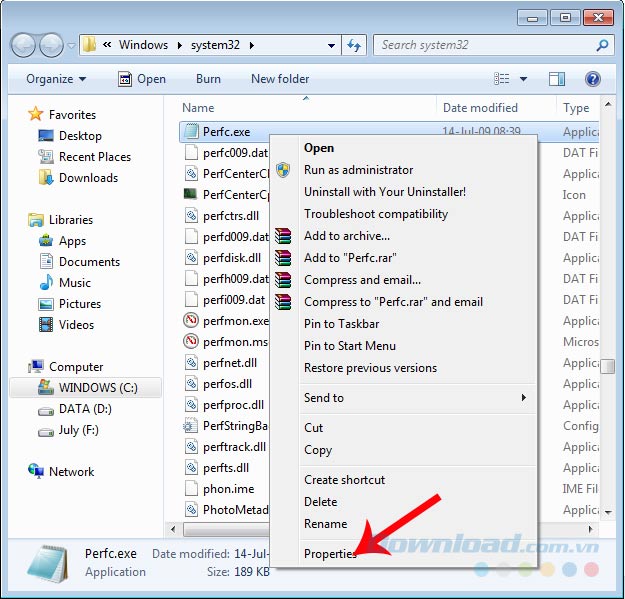This screenshot has height=599, width=625.
Task: Click the vertical scrollbar thumb
Action: (607, 366)
